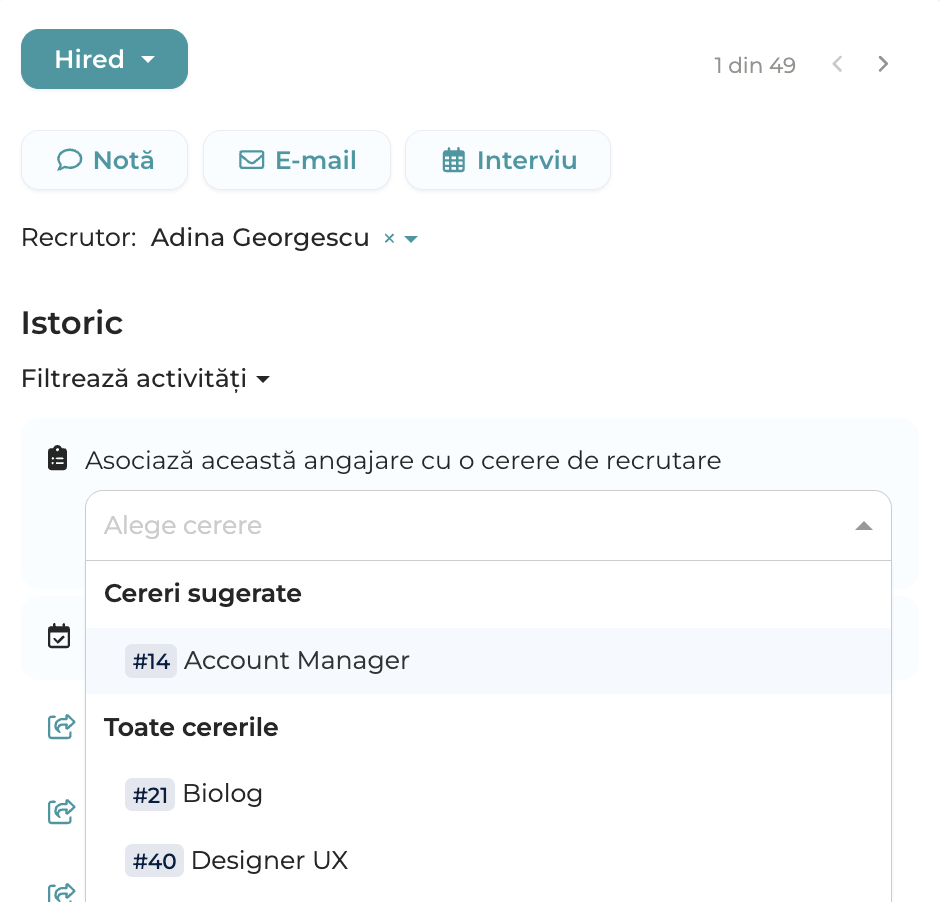Click the third share icon at bottom
The width and height of the screenshot is (940, 902).
point(61,893)
